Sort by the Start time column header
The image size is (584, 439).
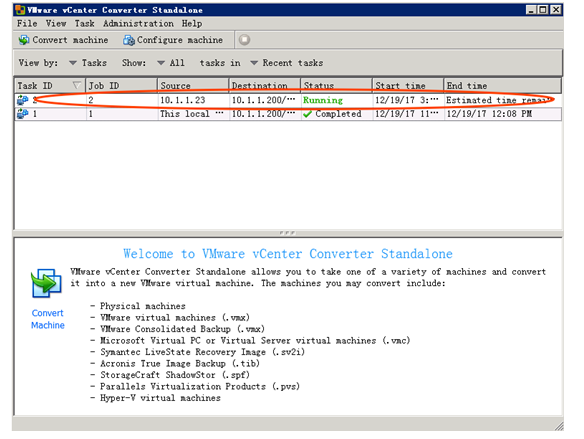tap(408, 86)
